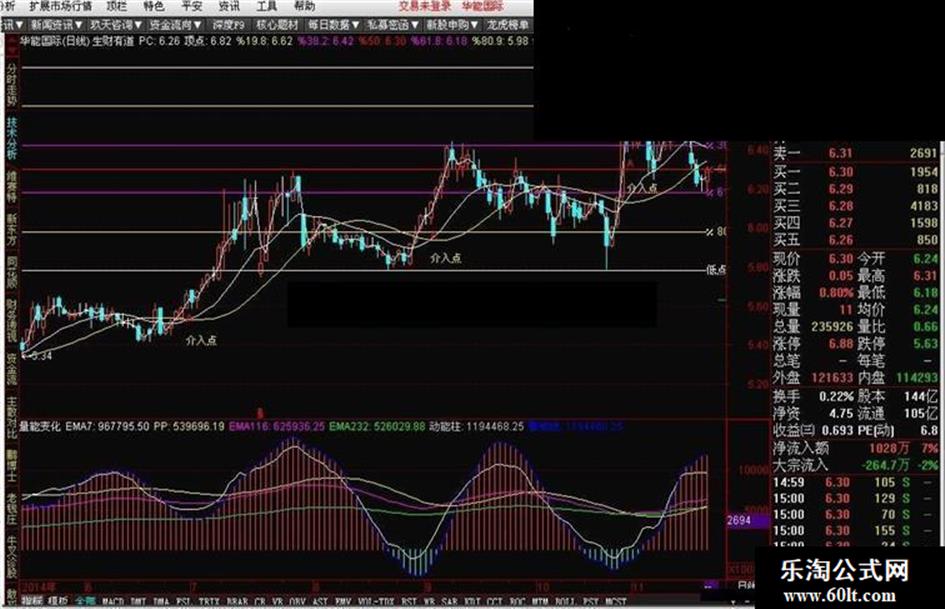This screenshot has width=945, height=609.
Task: Open the 新东方 sidebar tab
Action: [11, 229]
